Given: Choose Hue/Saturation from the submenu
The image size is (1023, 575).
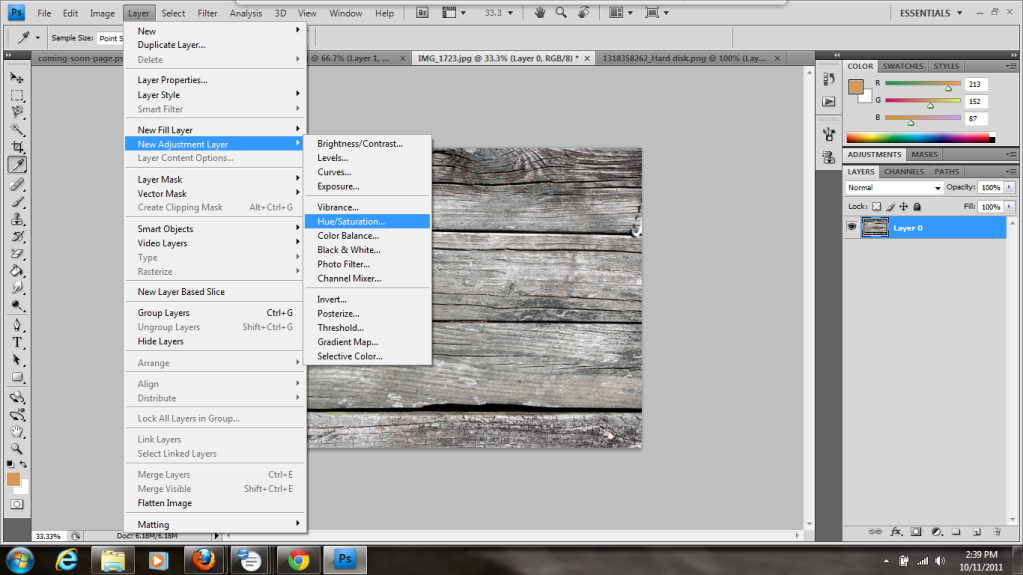Looking at the screenshot, I should point(367,221).
